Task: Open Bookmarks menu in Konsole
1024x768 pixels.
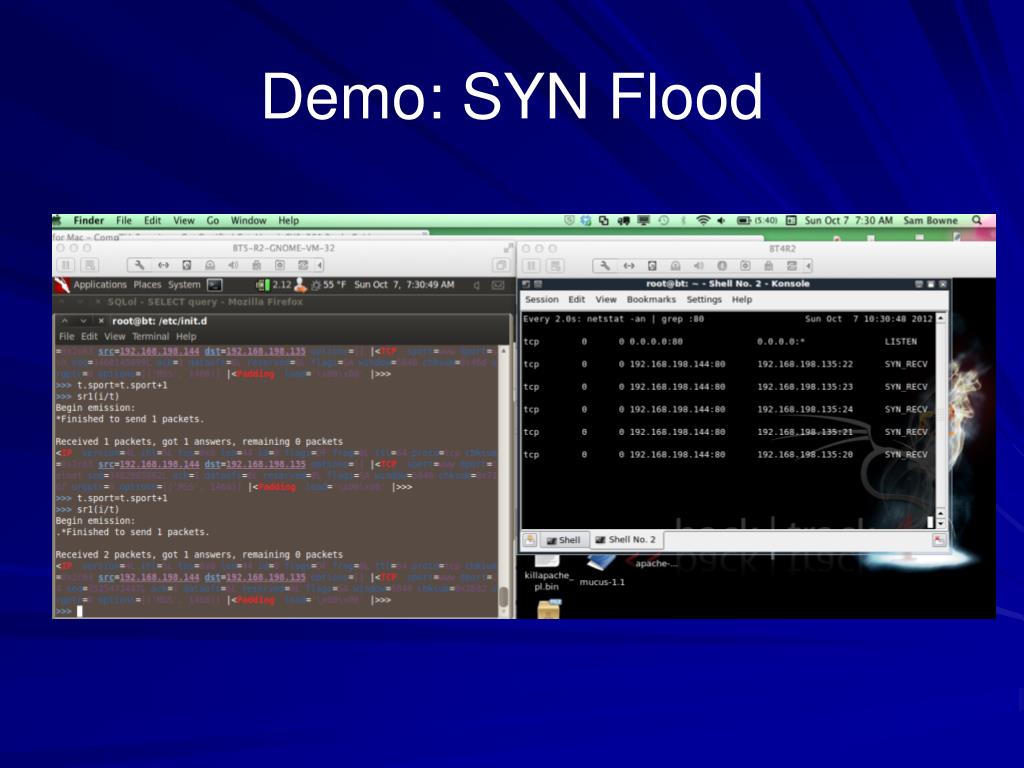Action: (651, 299)
